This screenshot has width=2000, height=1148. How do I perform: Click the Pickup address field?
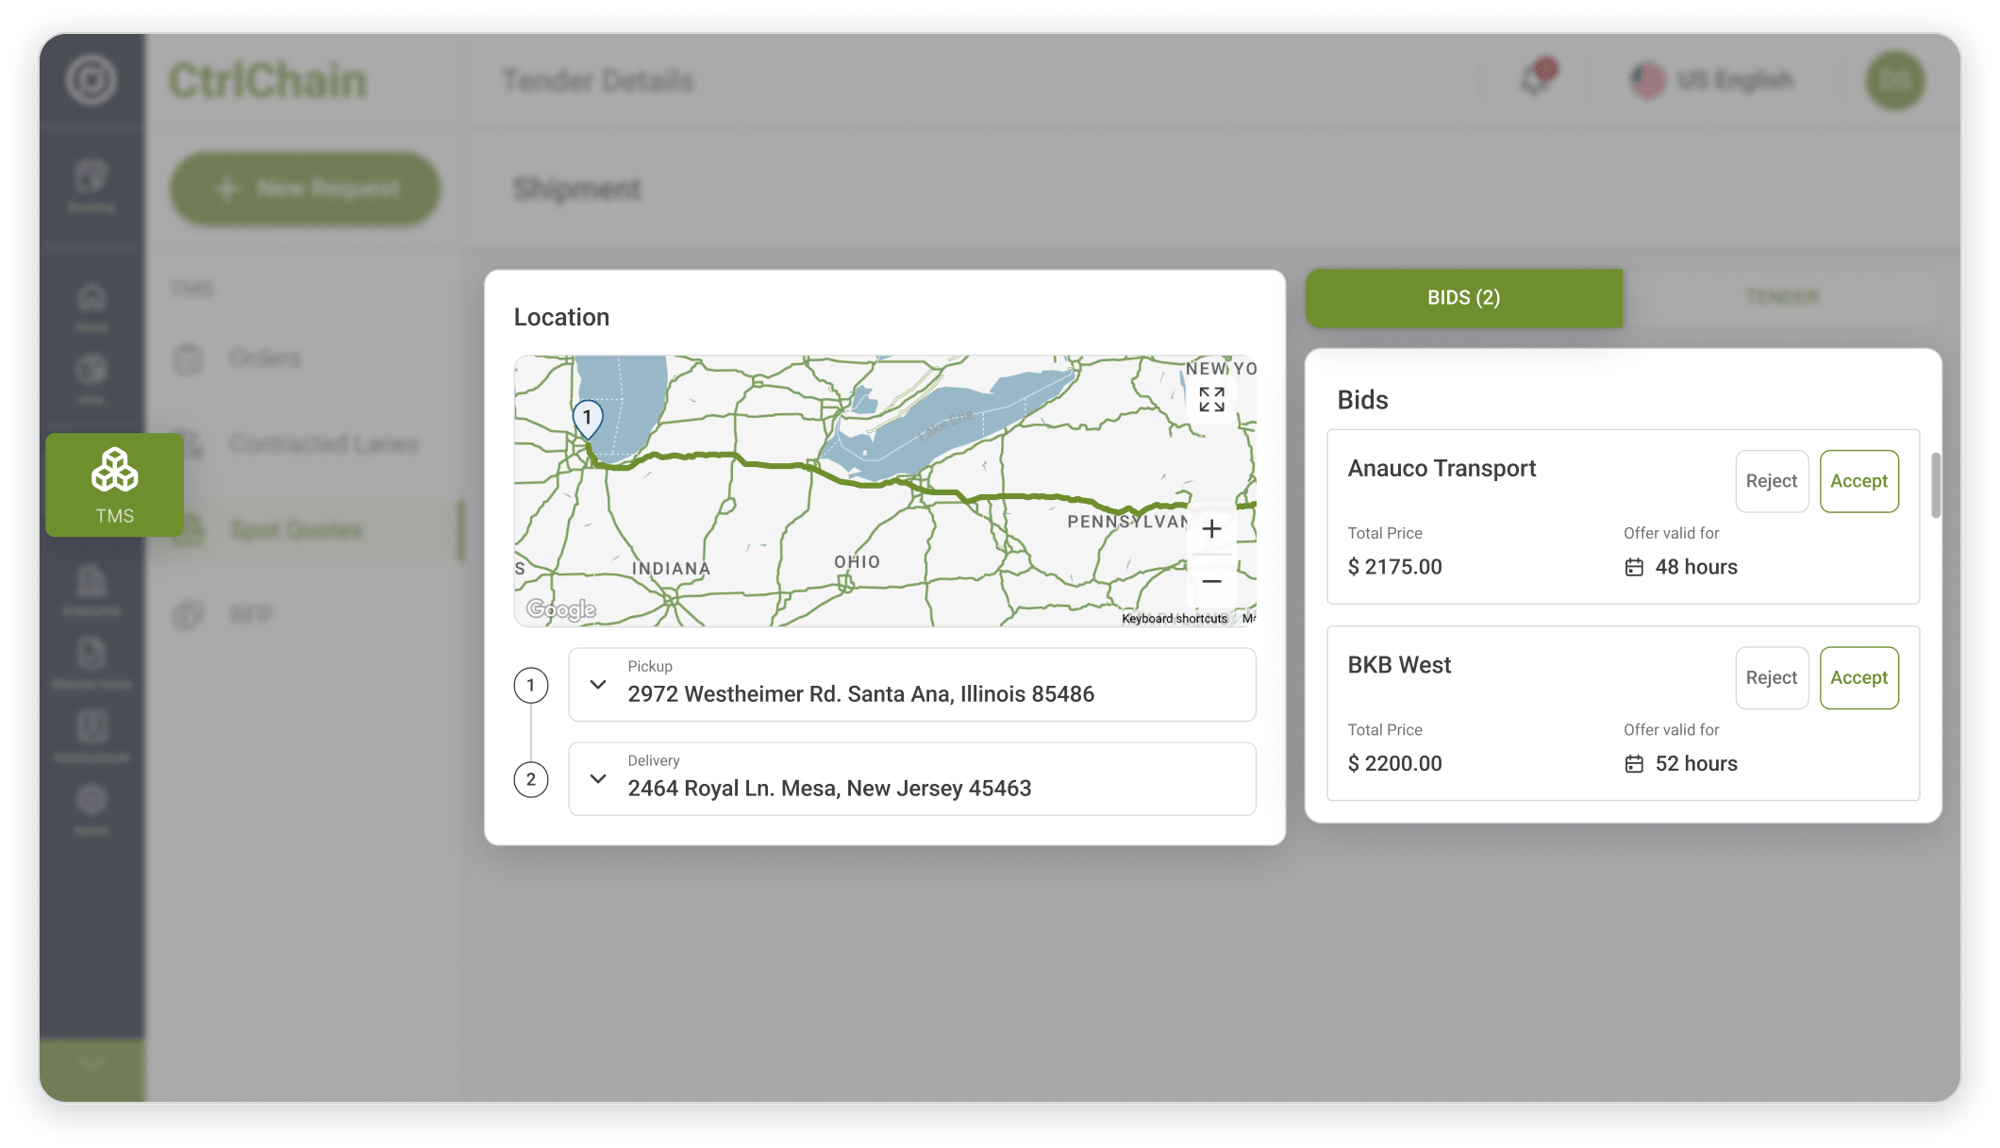point(912,685)
